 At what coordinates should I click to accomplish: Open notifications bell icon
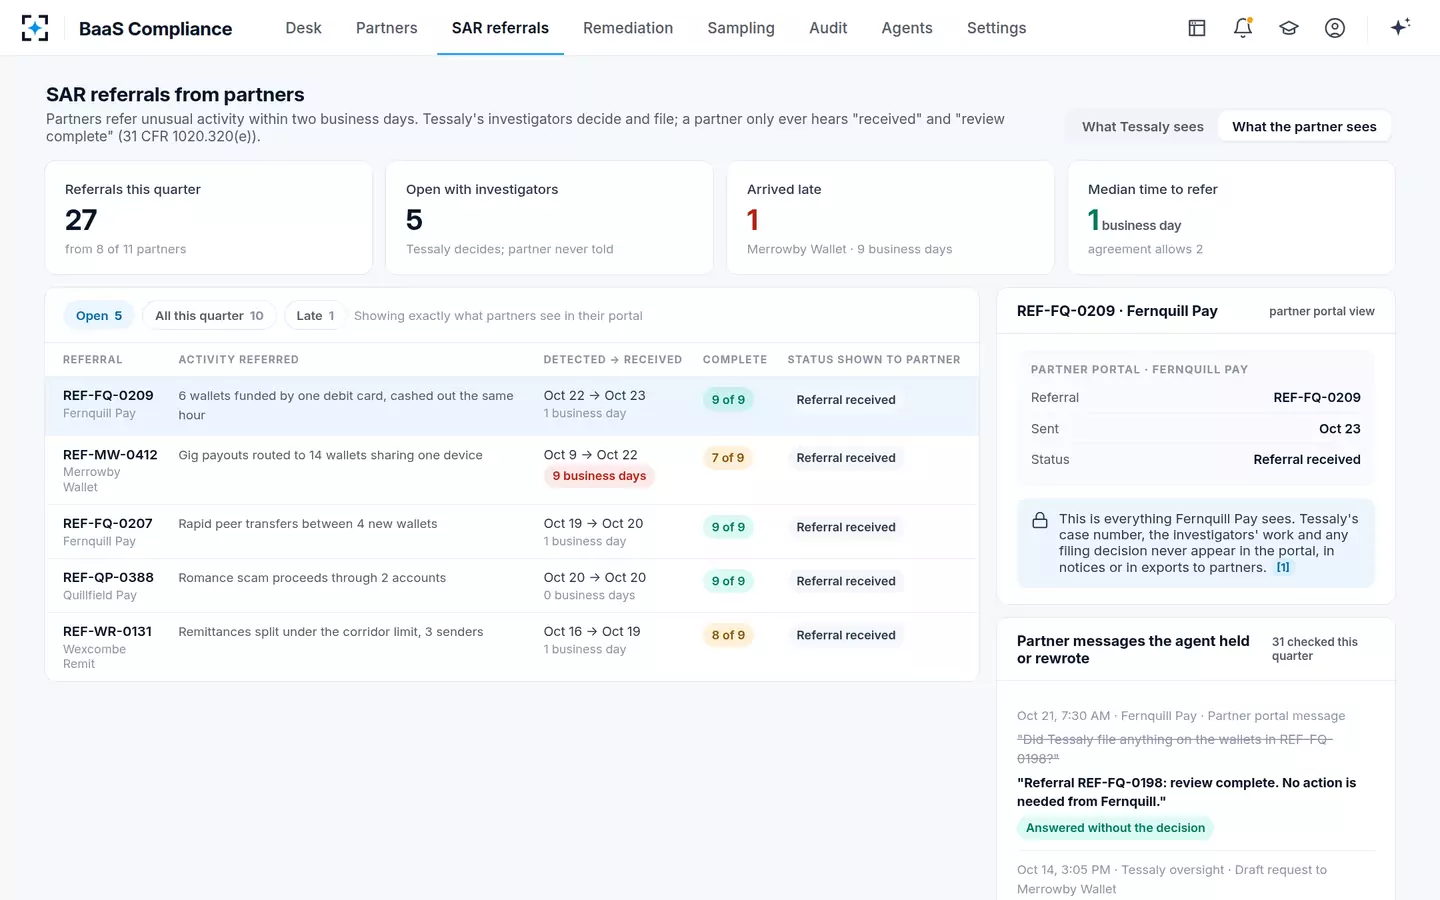click(1243, 28)
